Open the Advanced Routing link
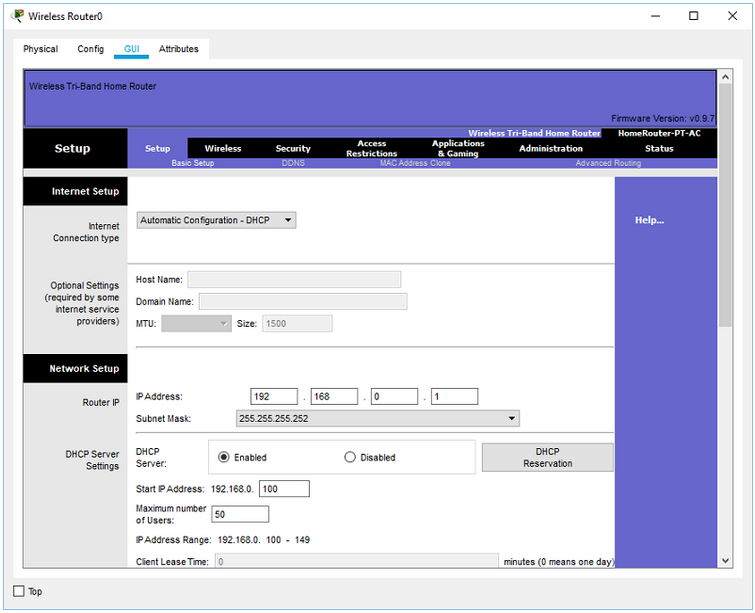 (x=608, y=163)
